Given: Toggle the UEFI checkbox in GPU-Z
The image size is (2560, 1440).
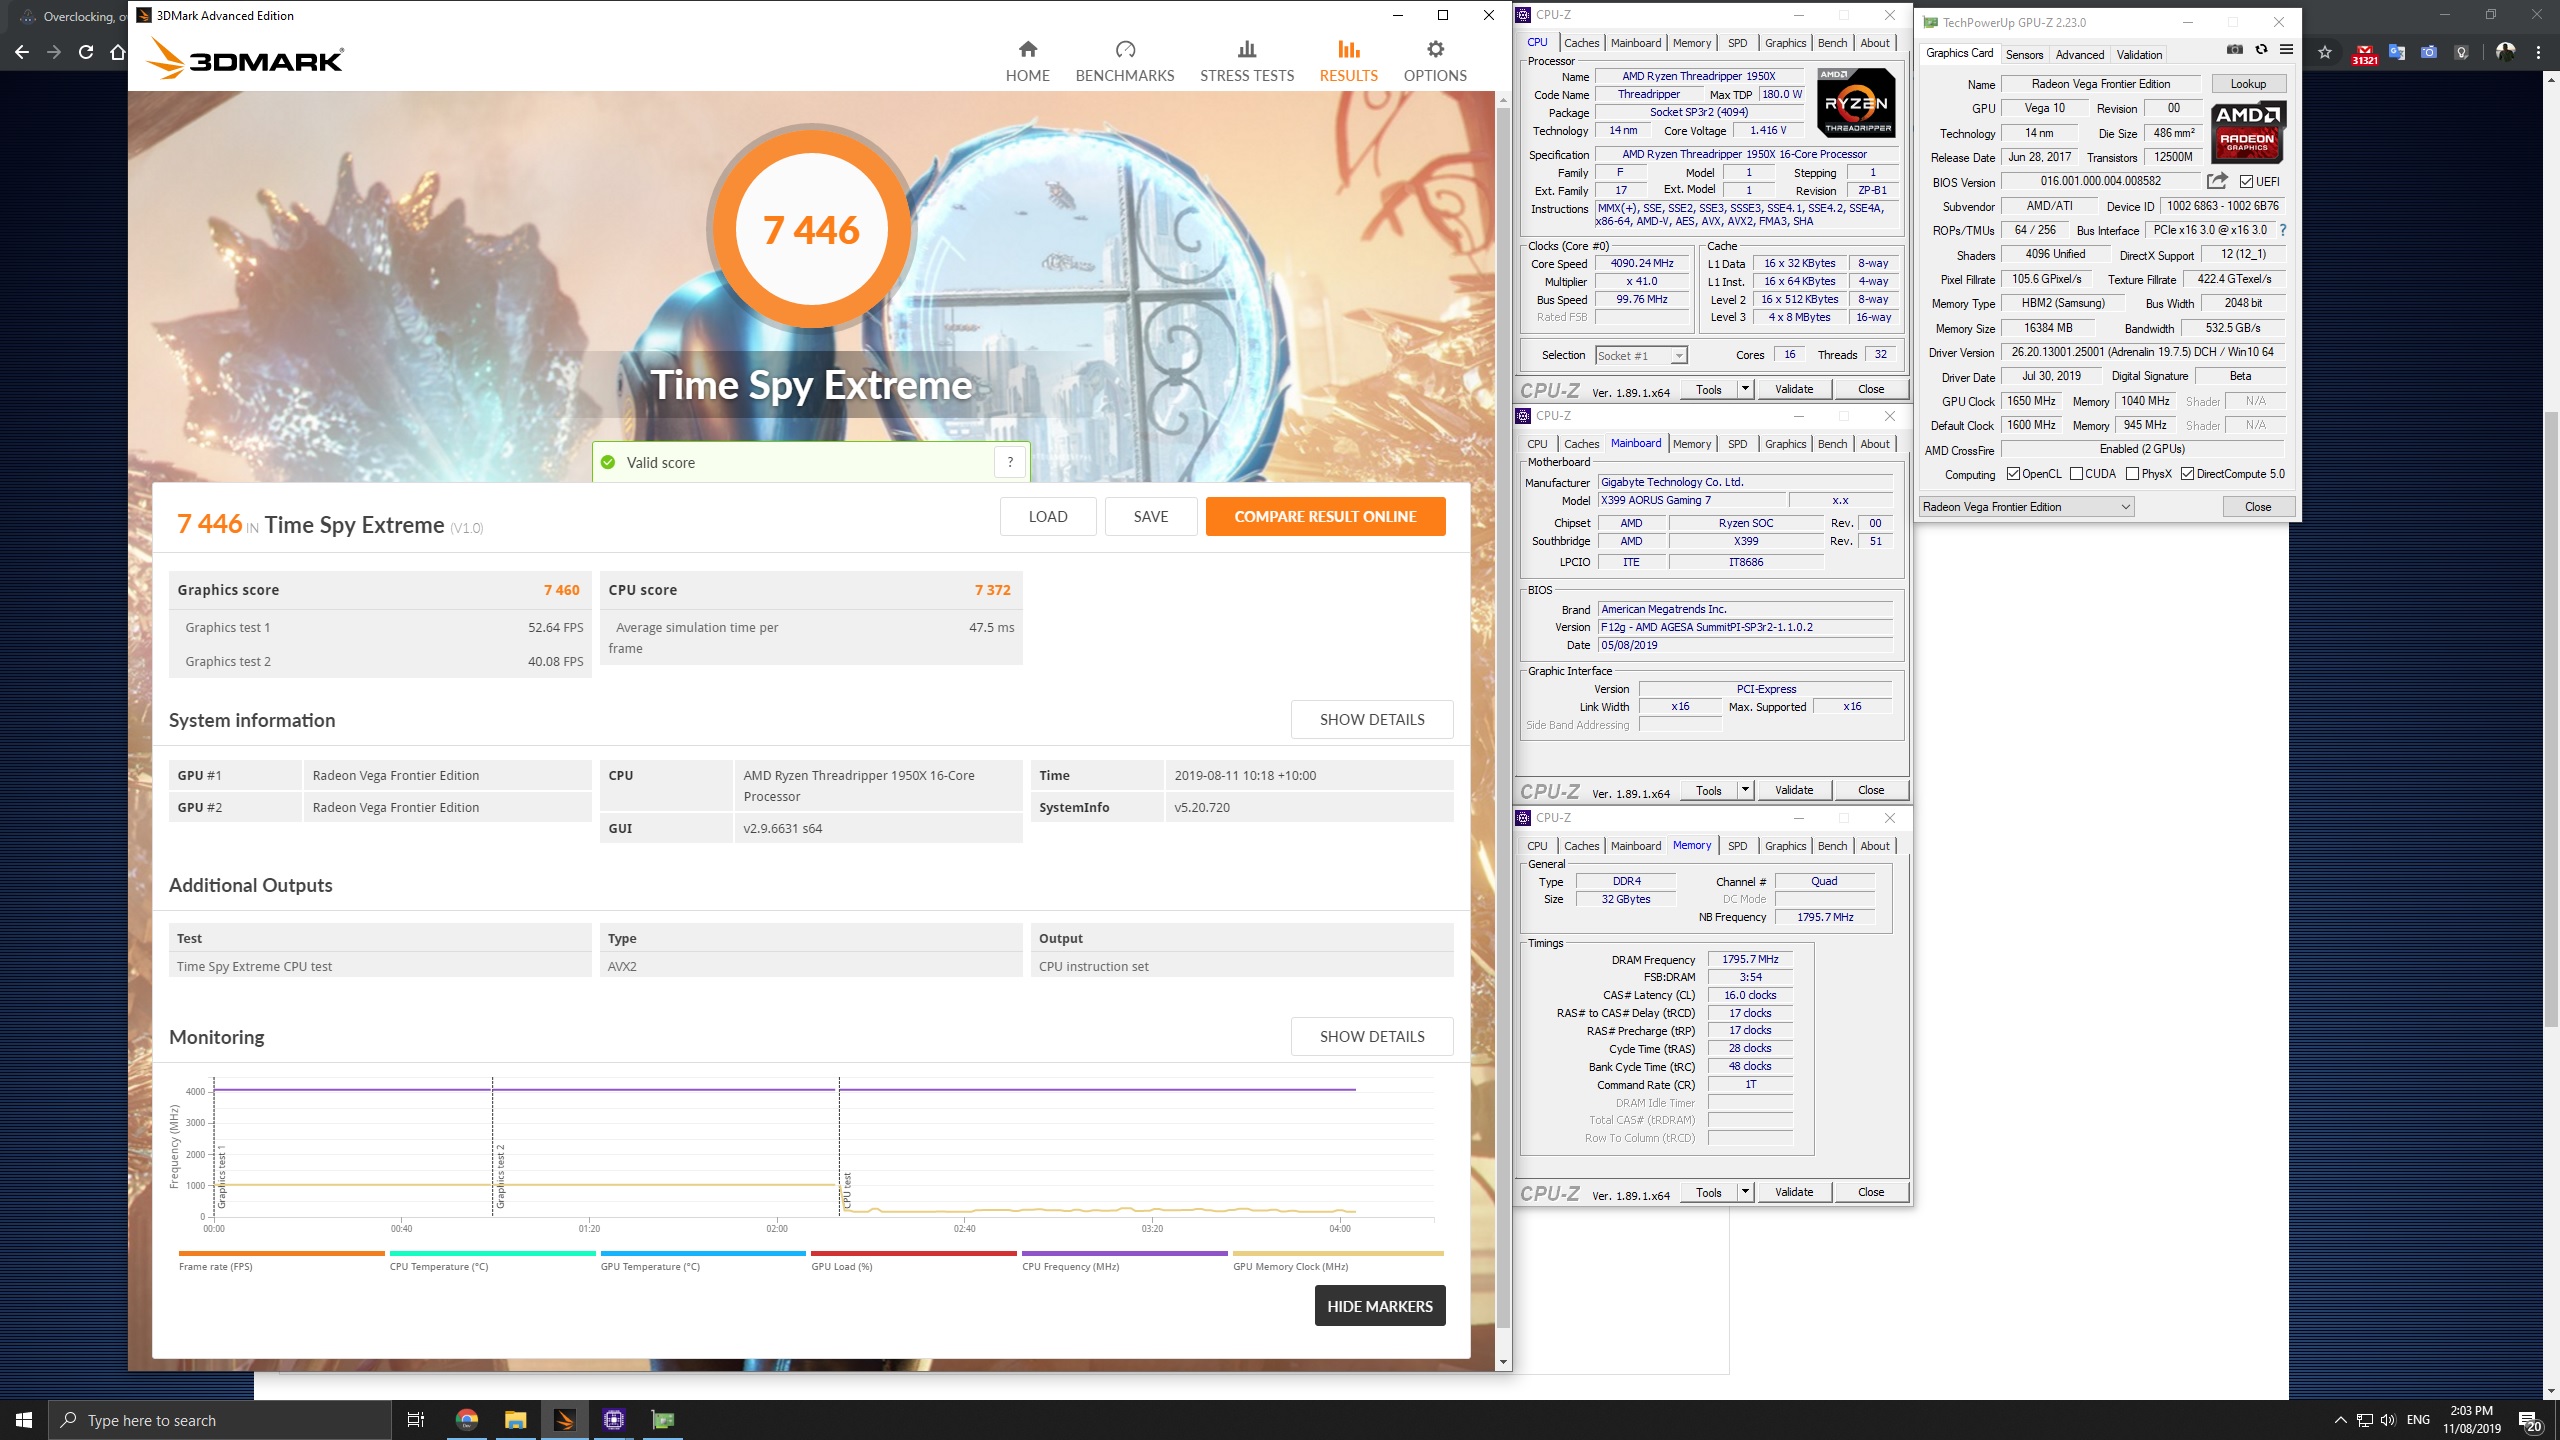Looking at the screenshot, I should coord(2246,182).
